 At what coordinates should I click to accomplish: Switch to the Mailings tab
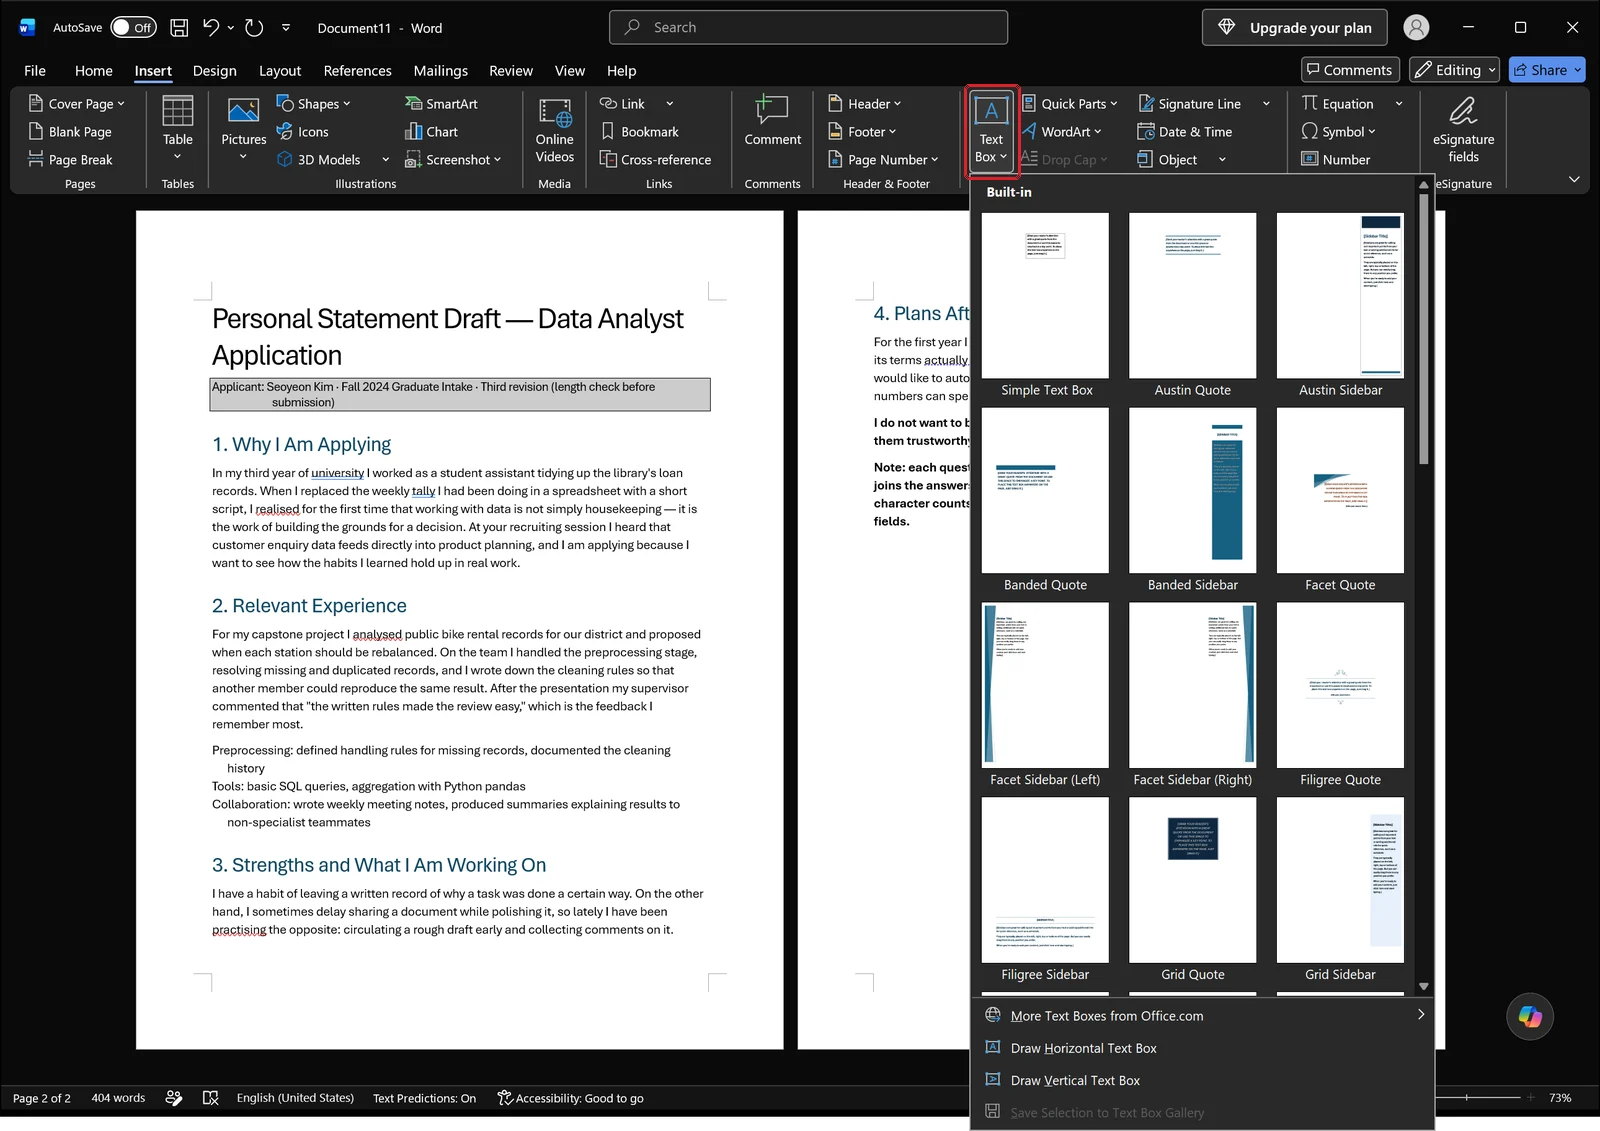(440, 71)
